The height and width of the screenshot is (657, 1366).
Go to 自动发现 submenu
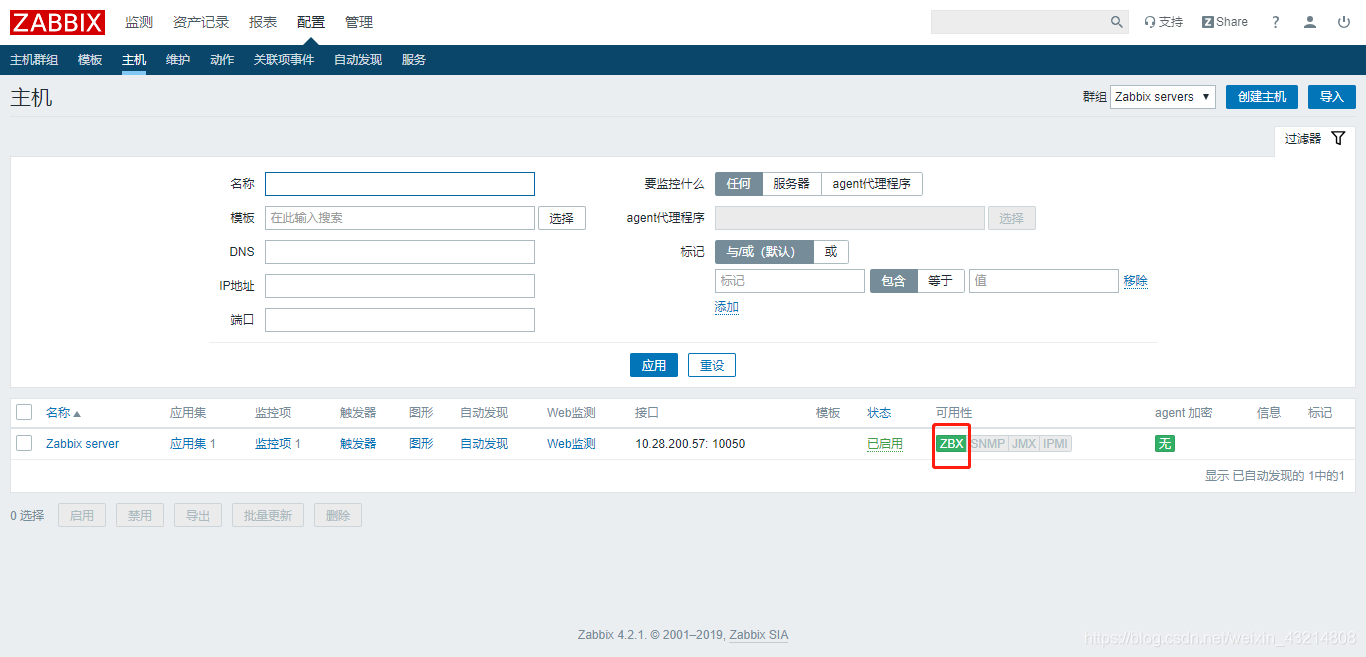(358, 60)
